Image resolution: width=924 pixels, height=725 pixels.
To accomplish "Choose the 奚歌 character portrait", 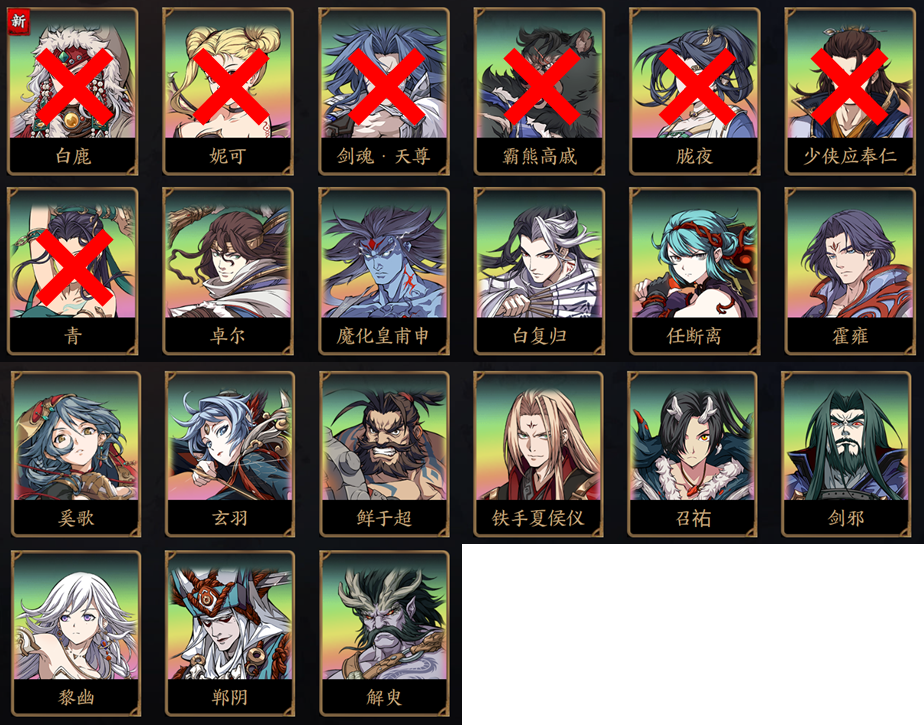I will click(x=76, y=454).
